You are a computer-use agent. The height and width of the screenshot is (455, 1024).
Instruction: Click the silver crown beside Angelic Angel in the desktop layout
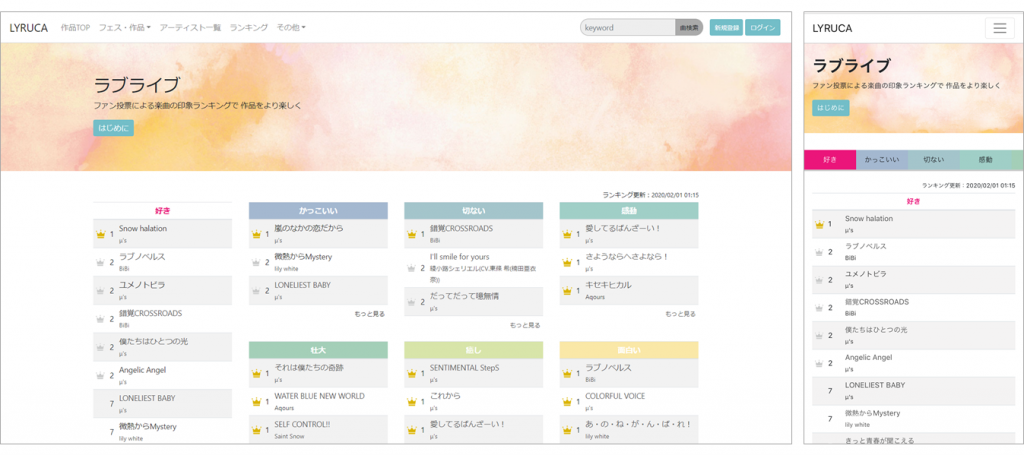pos(101,375)
